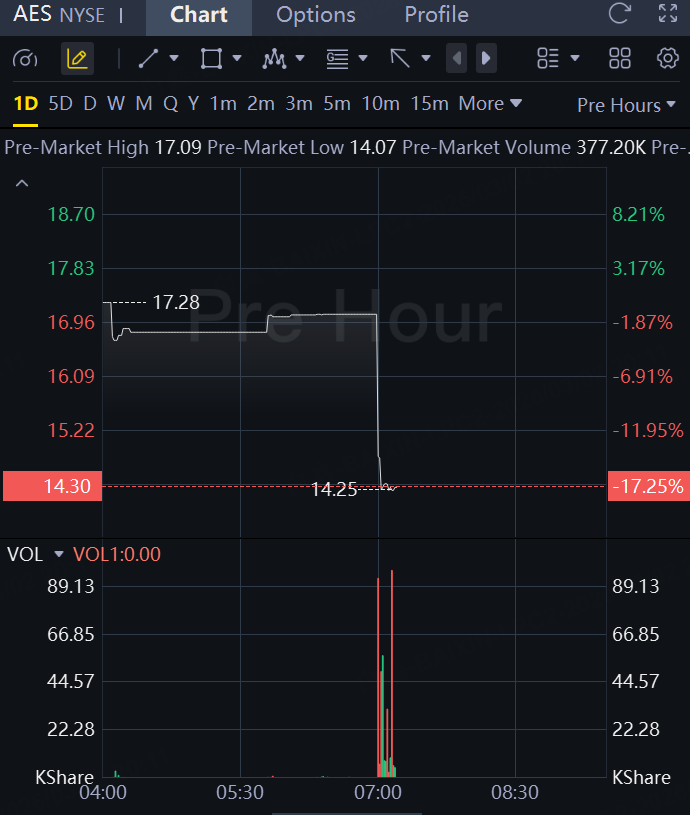690x815 pixels.
Task: Click the fullscreen expand icon
Action: click(x=668, y=14)
